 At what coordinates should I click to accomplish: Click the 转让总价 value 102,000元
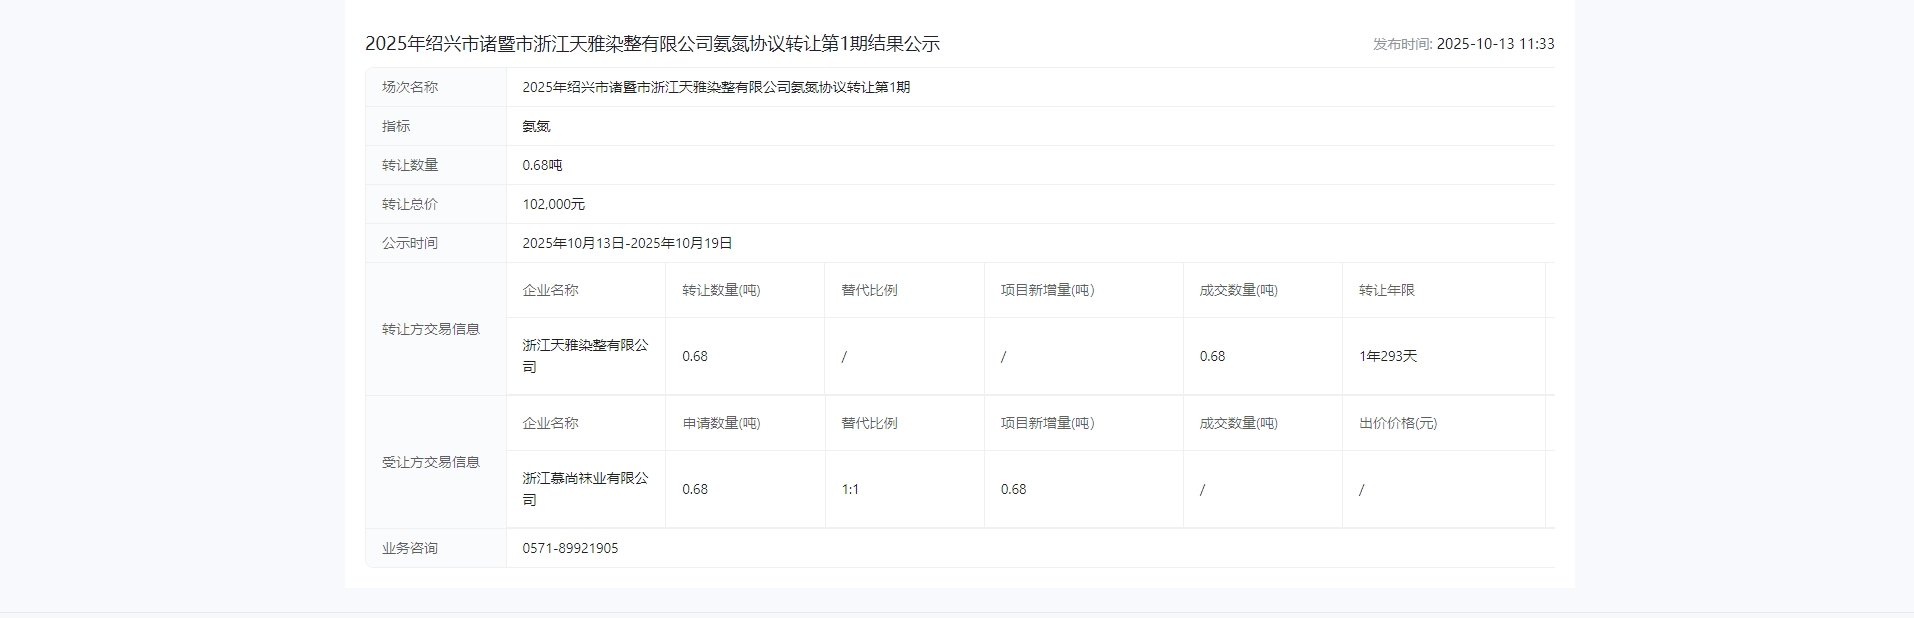553,204
